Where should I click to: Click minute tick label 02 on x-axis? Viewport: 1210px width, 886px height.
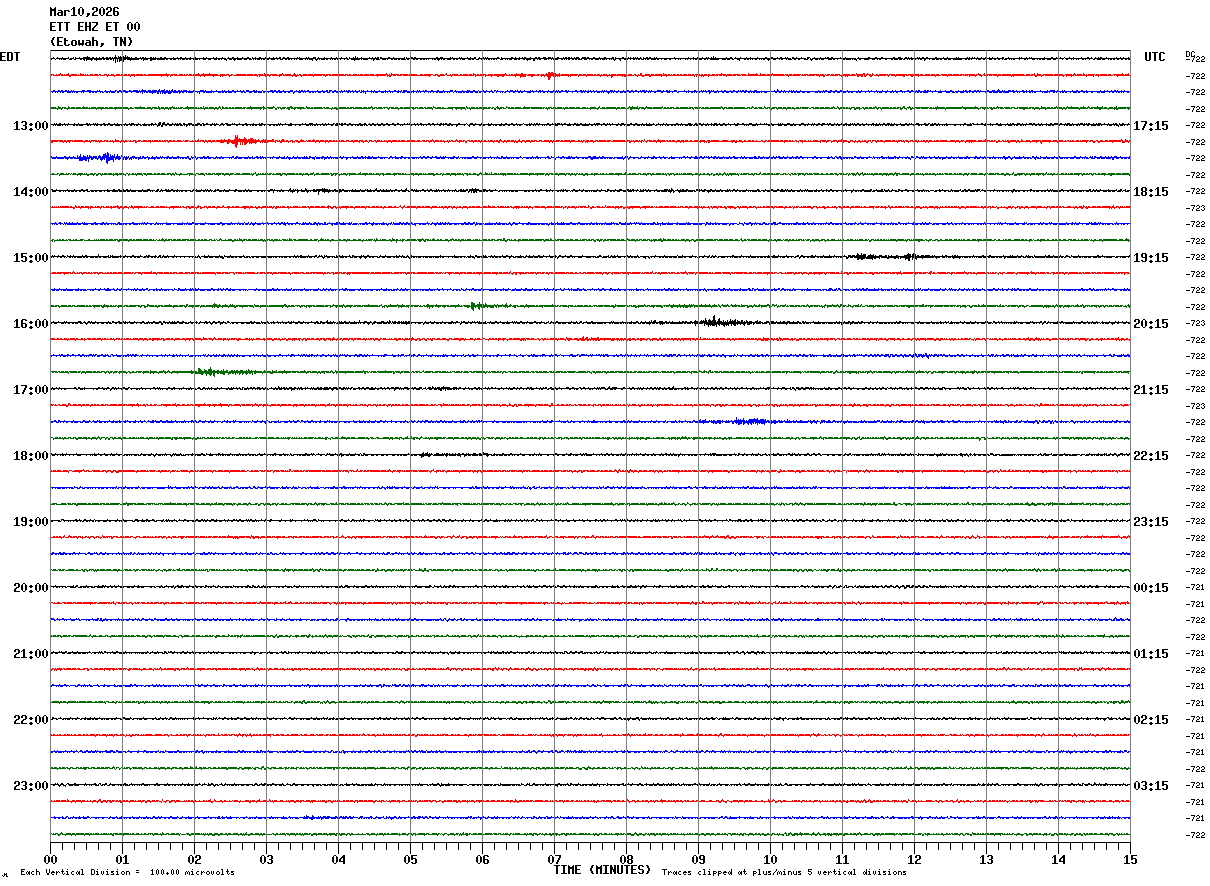coord(194,859)
